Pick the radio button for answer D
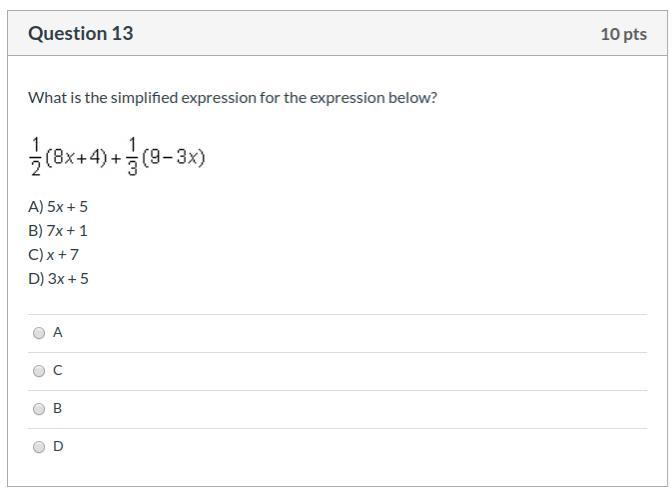This screenshot has height=489, width=671. pos(39,447)
